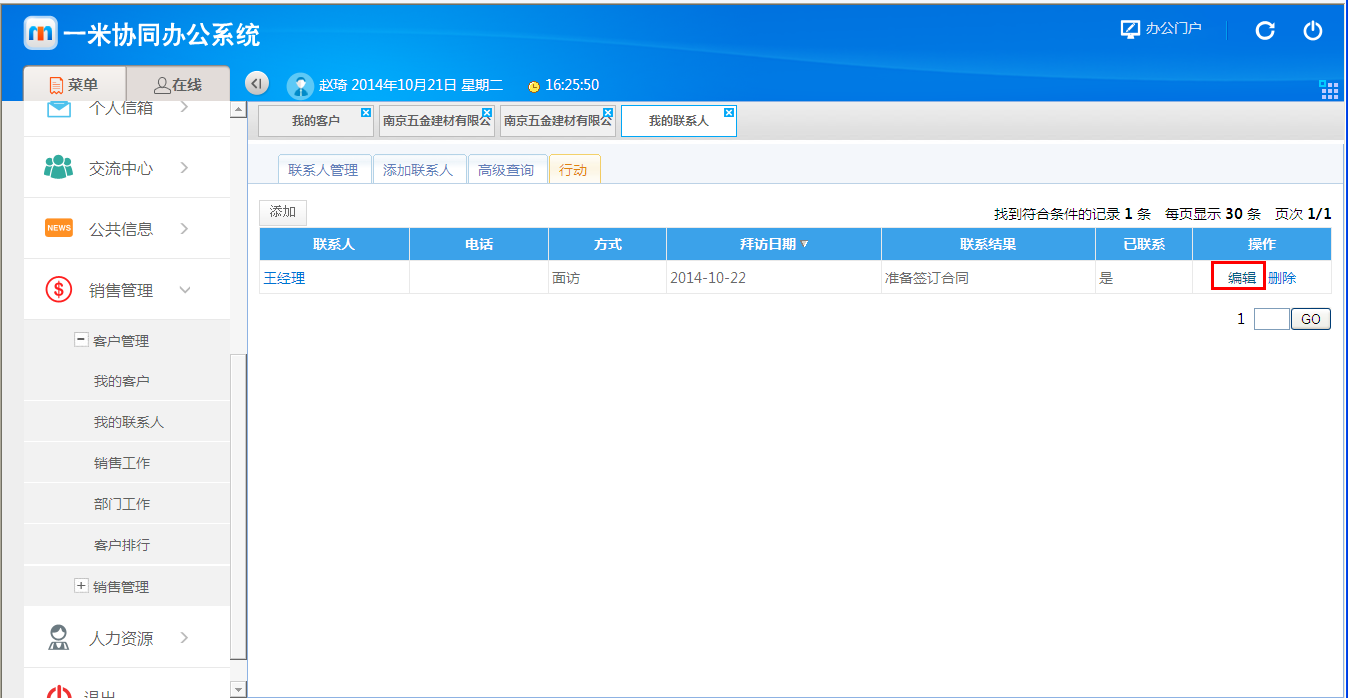
Task: Close the 我的客户 tab
Action: (366, 112)
